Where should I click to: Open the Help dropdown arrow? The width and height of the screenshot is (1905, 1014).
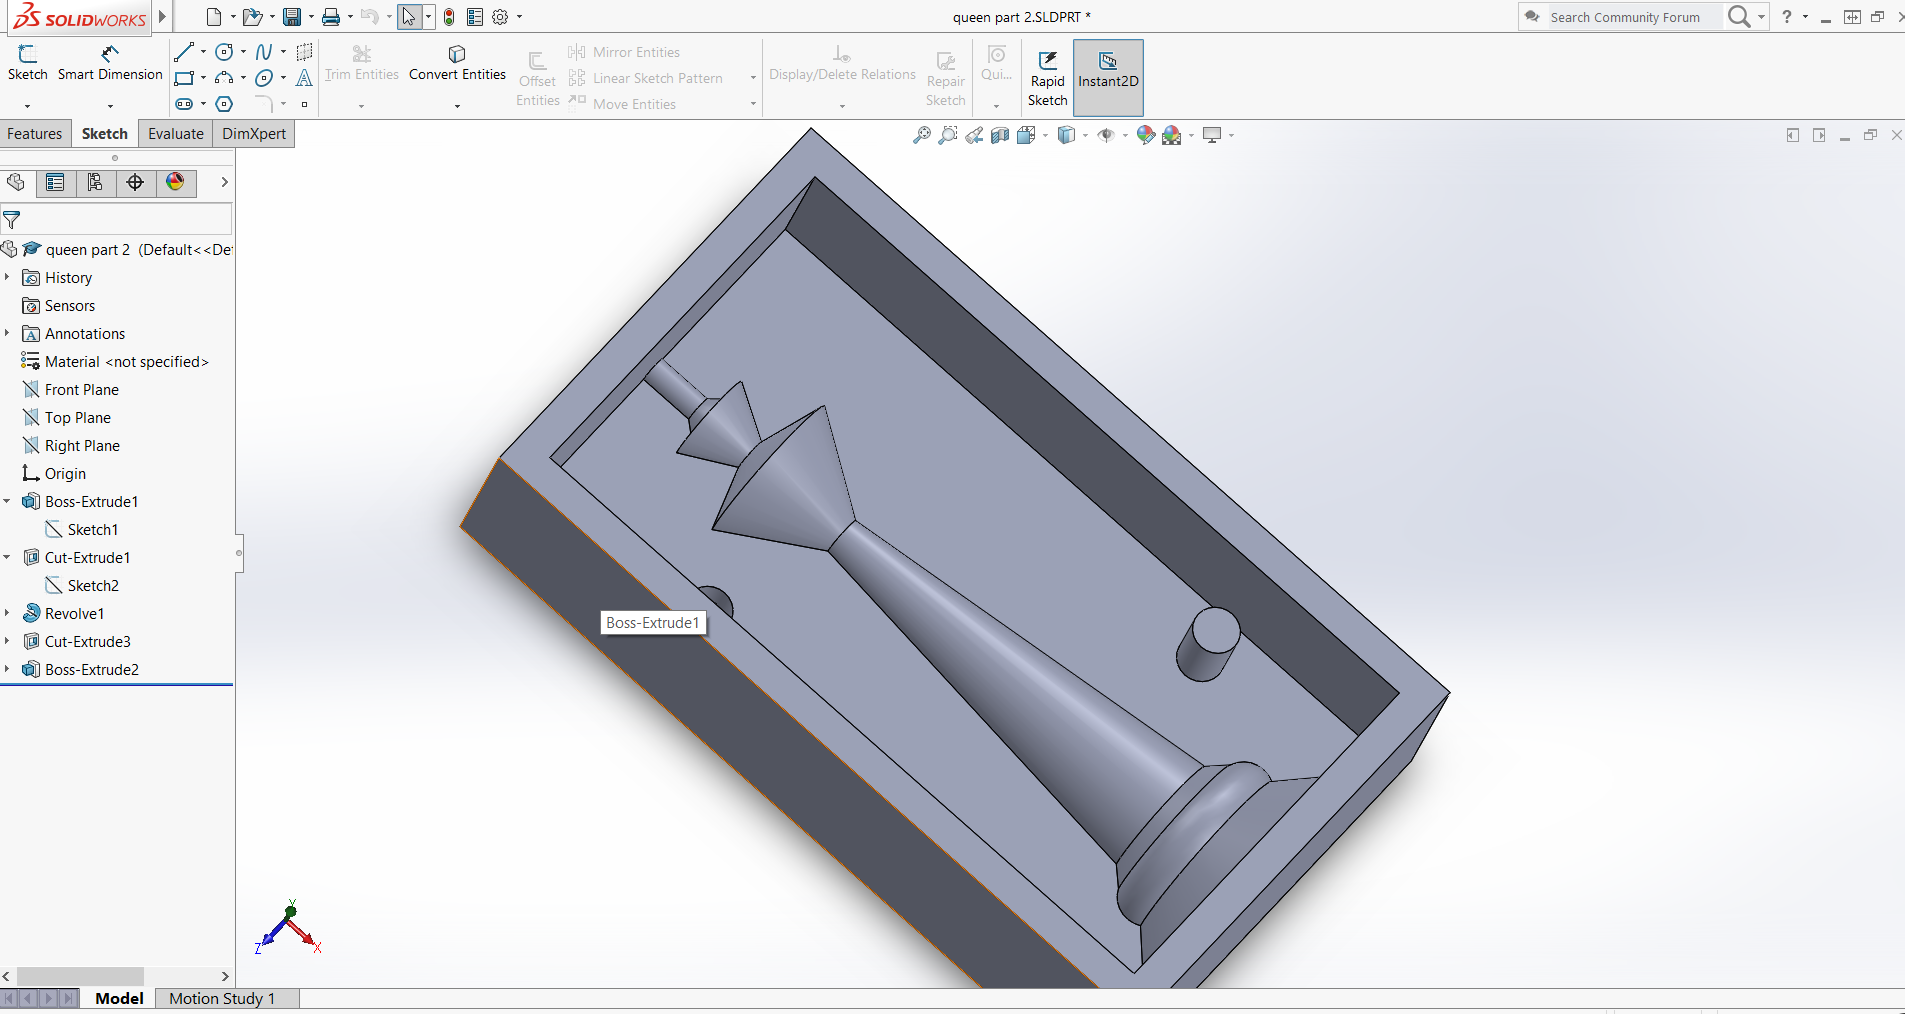pos(1805,17)
